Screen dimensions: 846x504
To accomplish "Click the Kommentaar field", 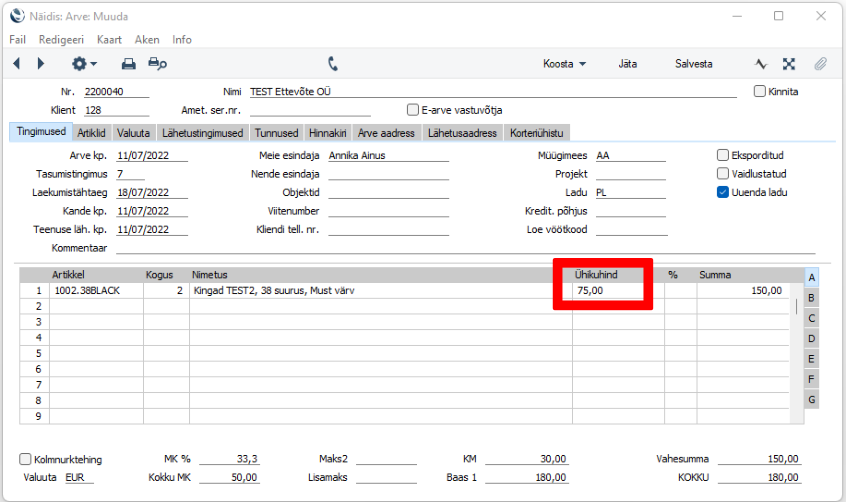I will [466, 248].
